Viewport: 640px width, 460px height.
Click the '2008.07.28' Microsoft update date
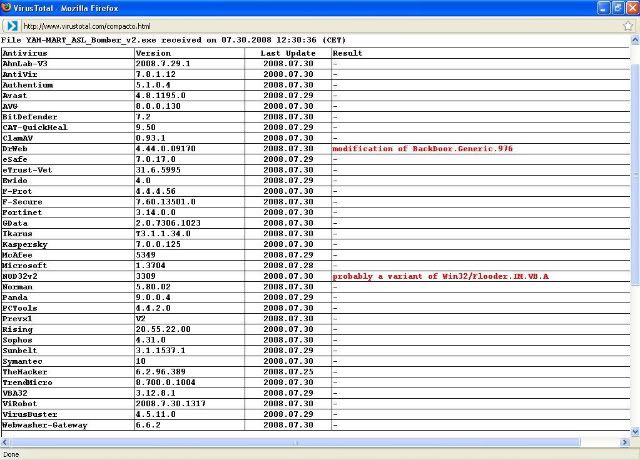tap(288, 266)
